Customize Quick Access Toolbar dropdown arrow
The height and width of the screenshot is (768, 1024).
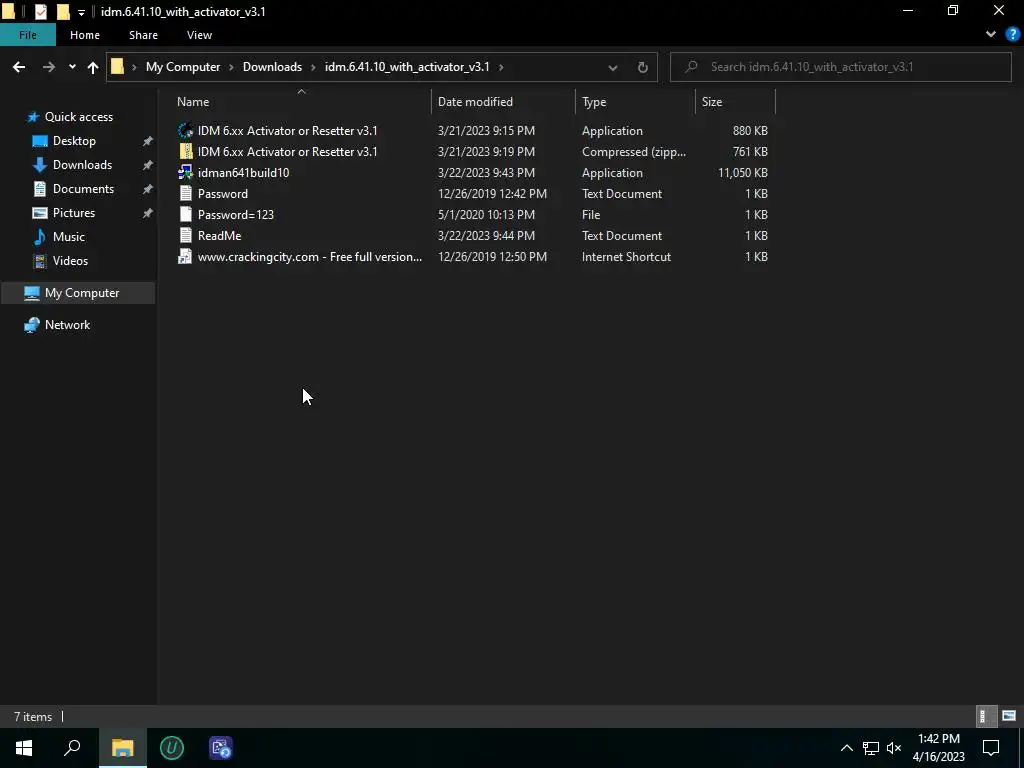81,12
